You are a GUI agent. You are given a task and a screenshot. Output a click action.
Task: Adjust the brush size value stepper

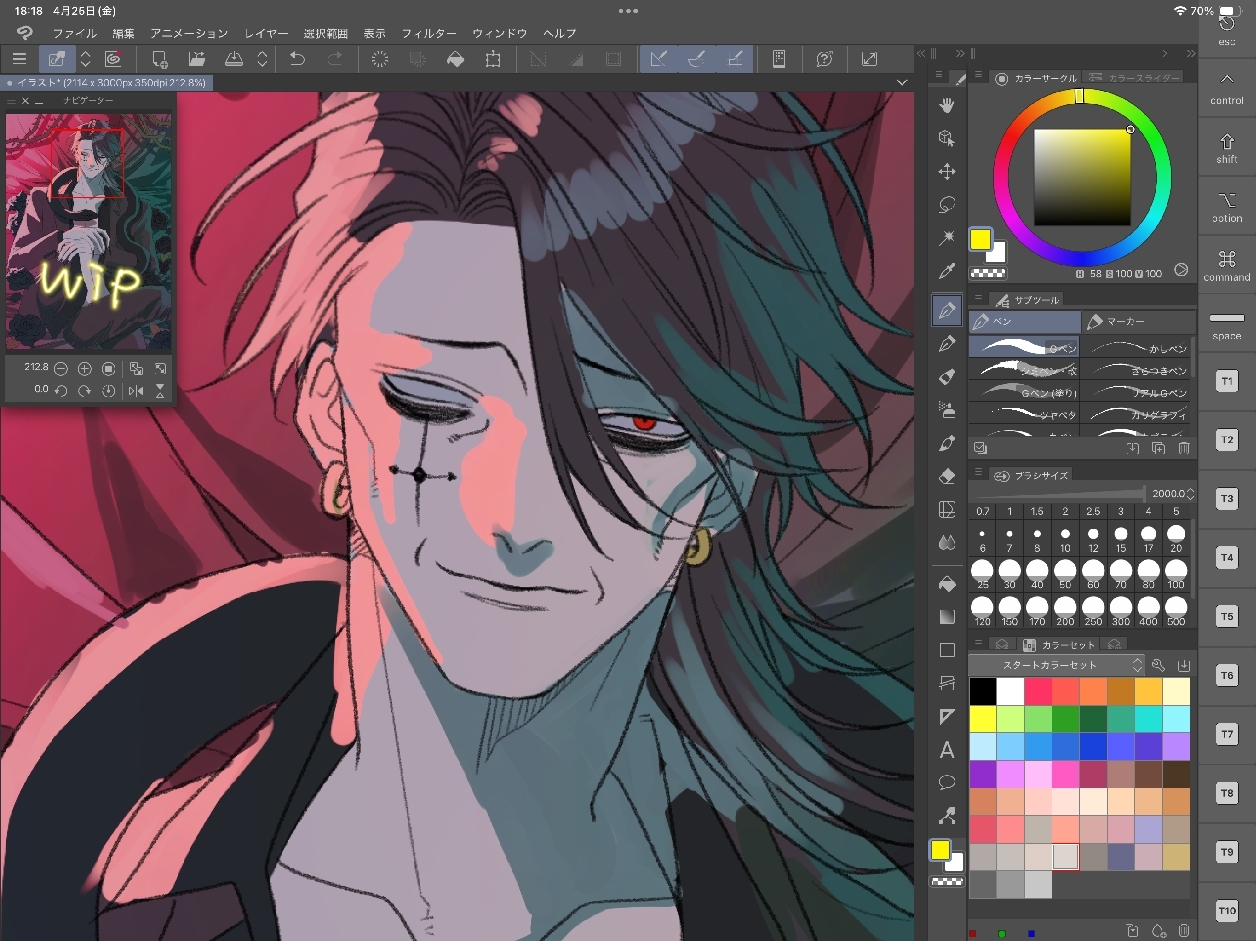[x=1190, y=494]
